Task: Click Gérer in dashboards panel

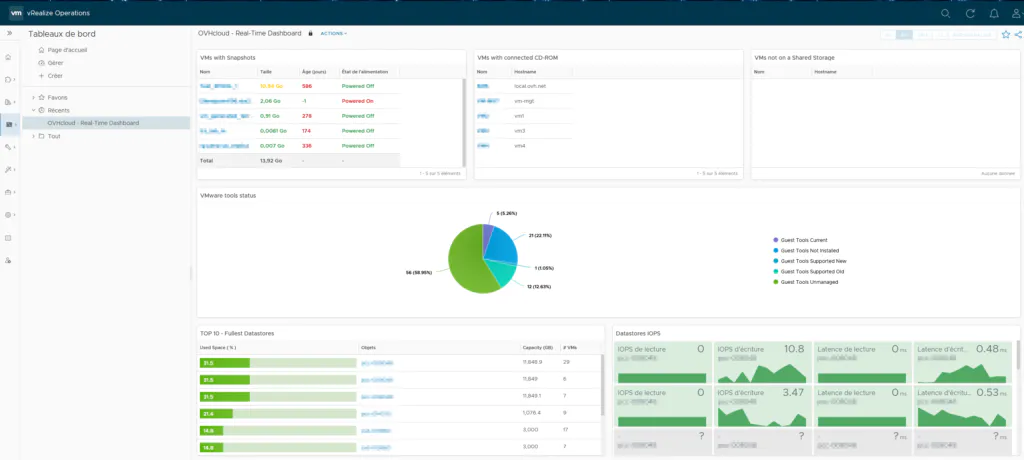Action: click(x=56, y=63)
